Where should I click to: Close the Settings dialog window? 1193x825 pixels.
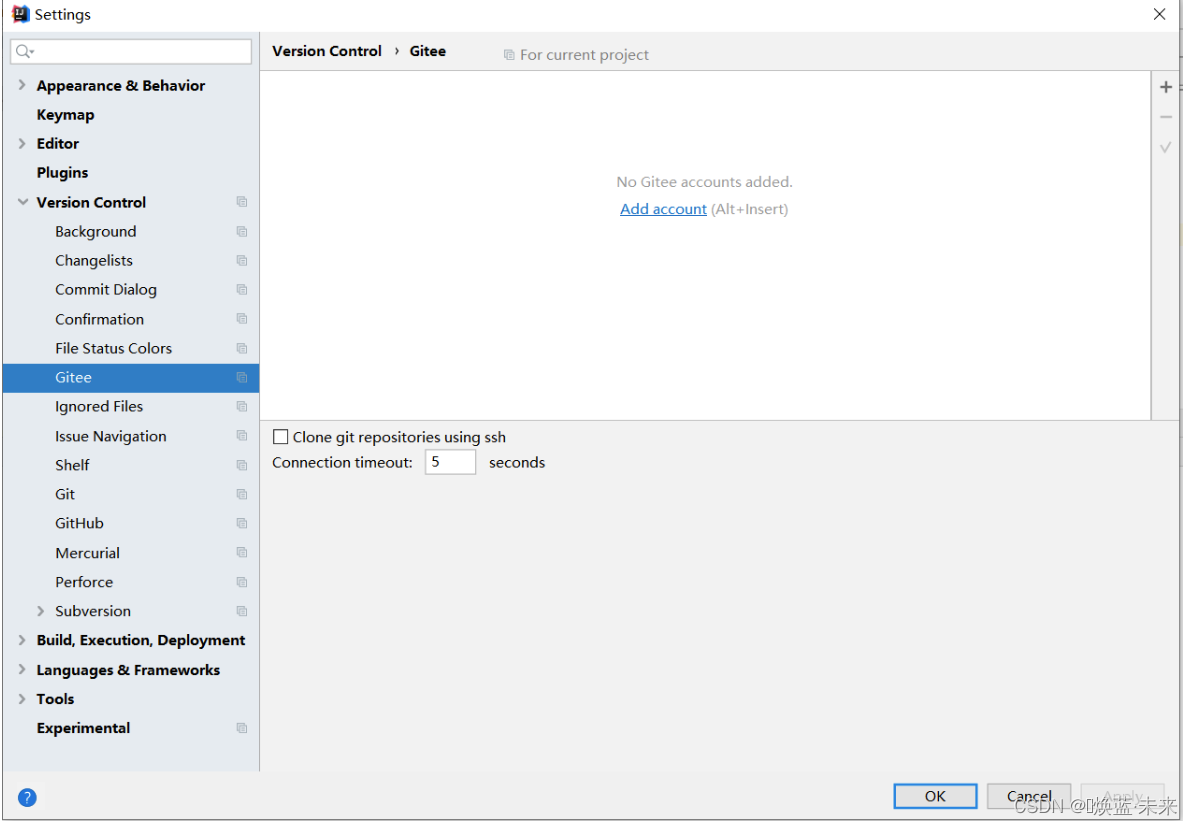pos(1159,14)
